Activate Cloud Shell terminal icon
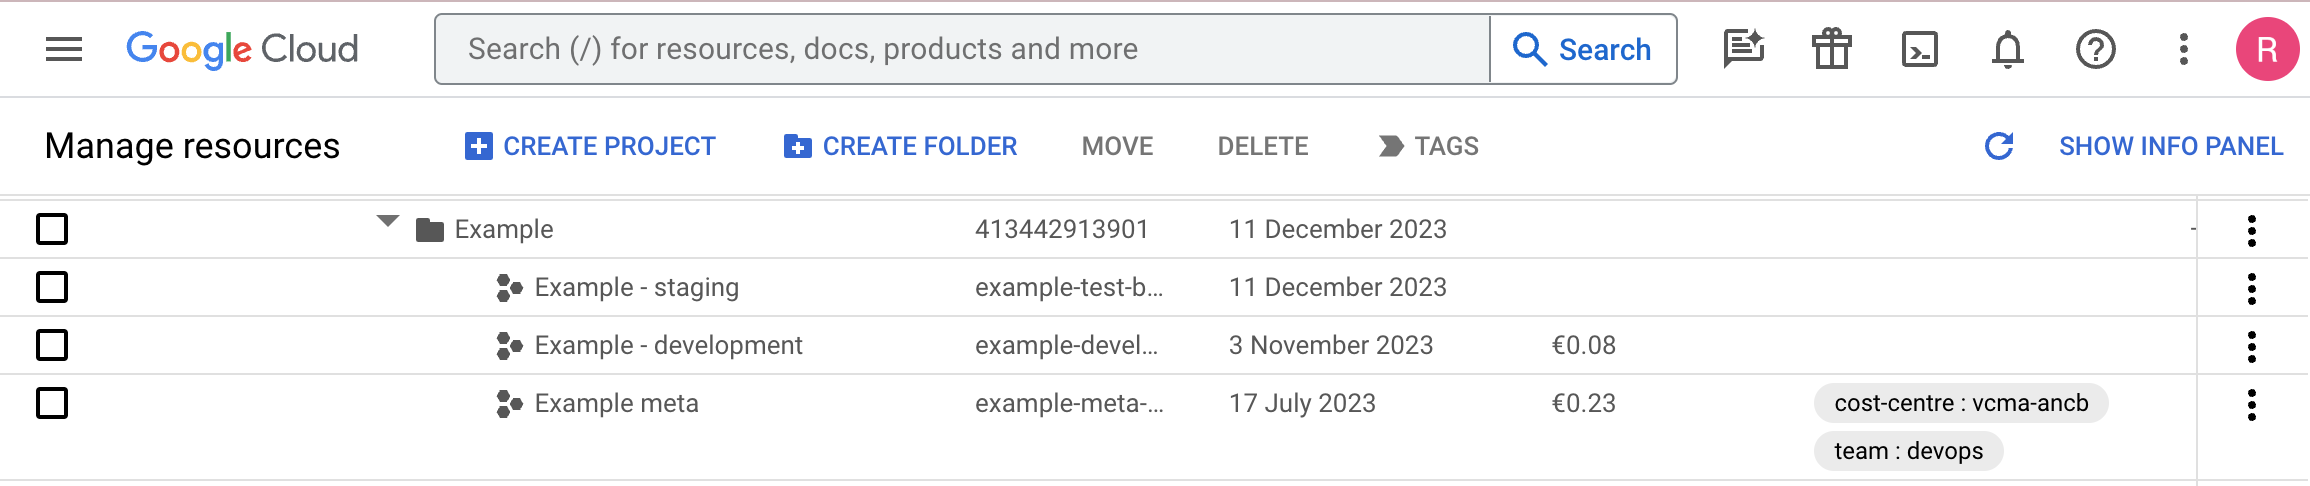2310x486 pixels. [1919, 49]
